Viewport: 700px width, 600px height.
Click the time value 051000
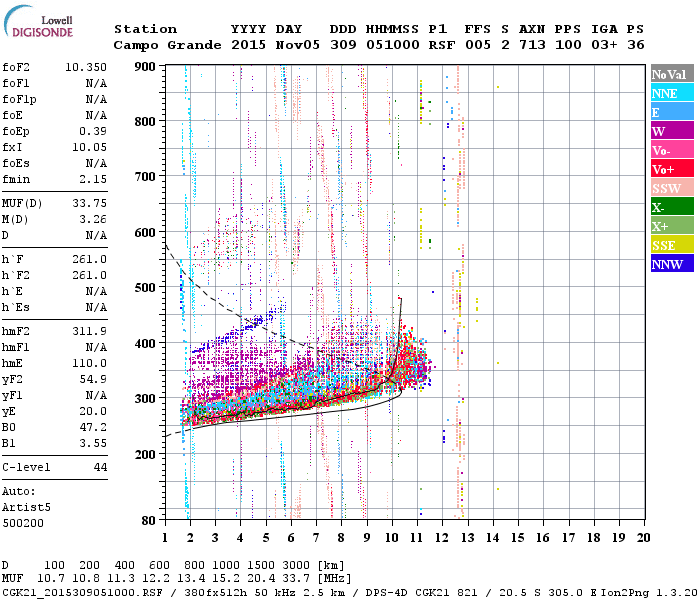393,45
